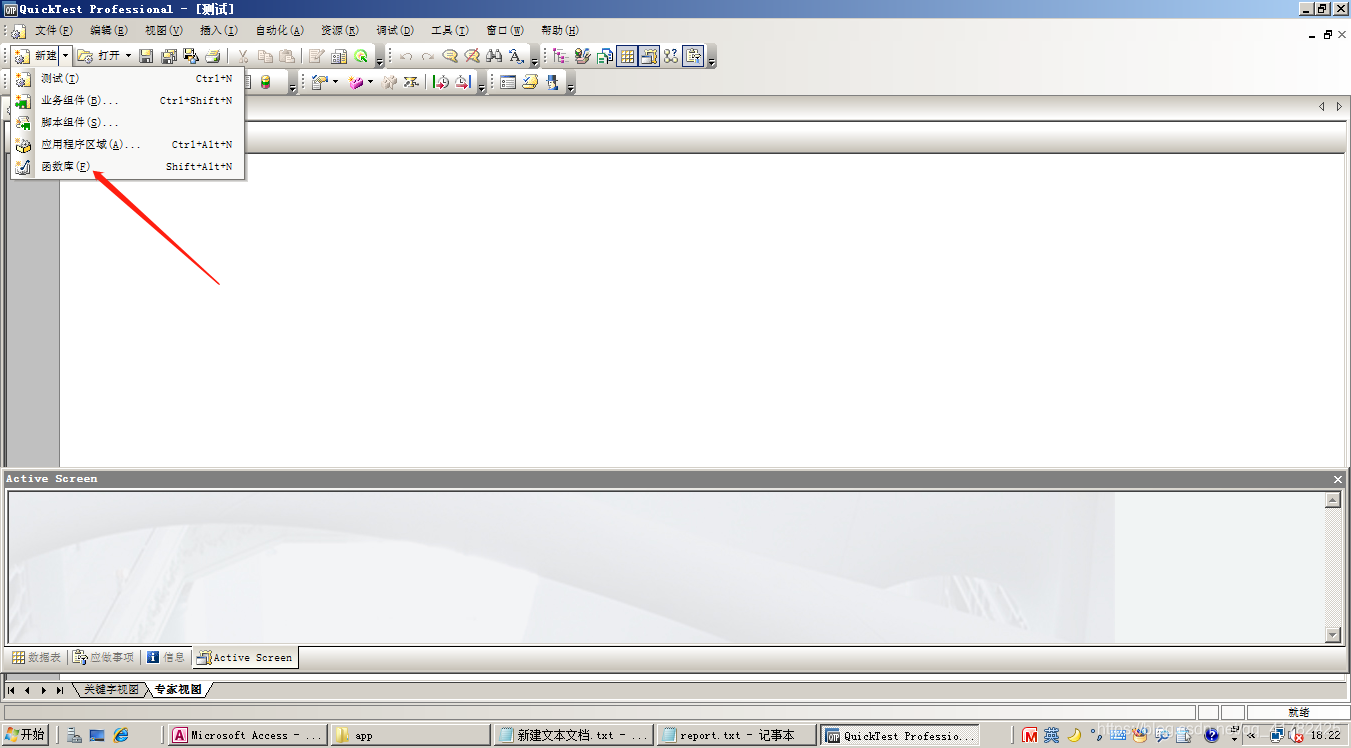Open the 文件(F) menu

coord(54,30)
